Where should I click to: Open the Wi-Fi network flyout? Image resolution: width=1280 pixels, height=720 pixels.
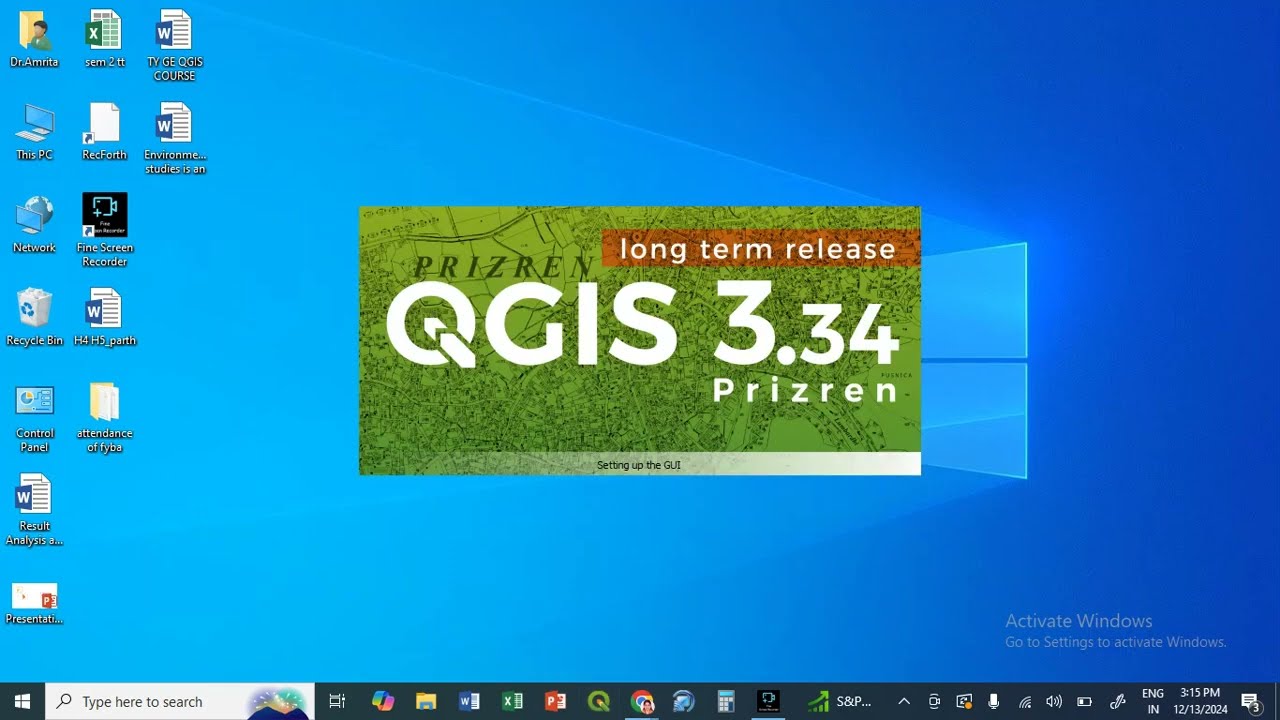tap(1025, 701)
